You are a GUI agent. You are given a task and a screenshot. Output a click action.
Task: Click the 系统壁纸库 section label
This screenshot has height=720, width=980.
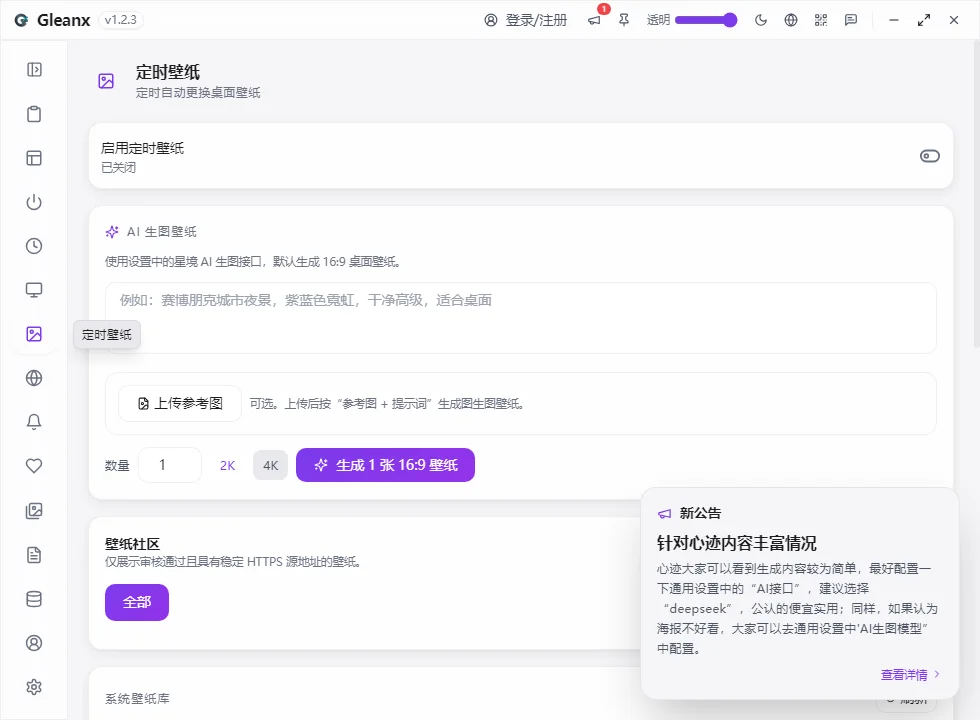[137, 698]
